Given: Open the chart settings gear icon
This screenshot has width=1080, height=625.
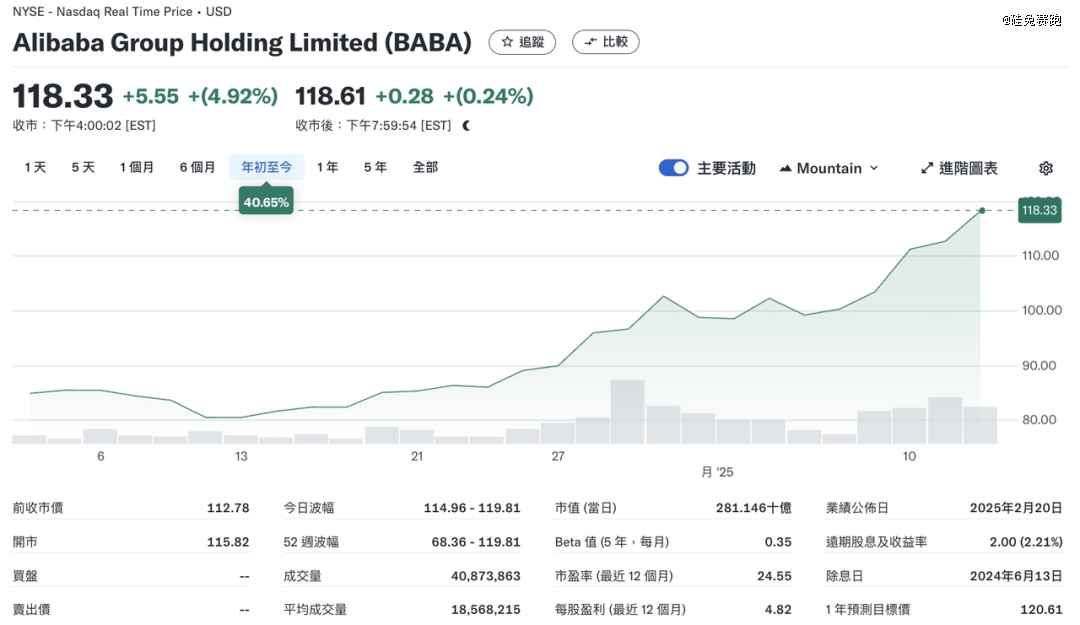Looking at the screenshot, I should pyautogui.click(x=1046, y=168).
